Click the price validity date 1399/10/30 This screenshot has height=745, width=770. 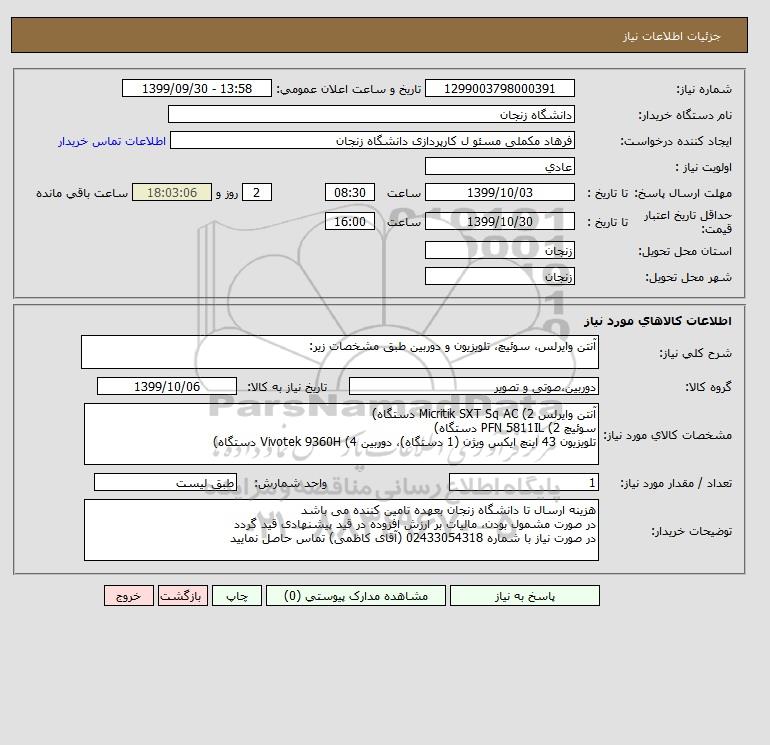tap(499, 221)
